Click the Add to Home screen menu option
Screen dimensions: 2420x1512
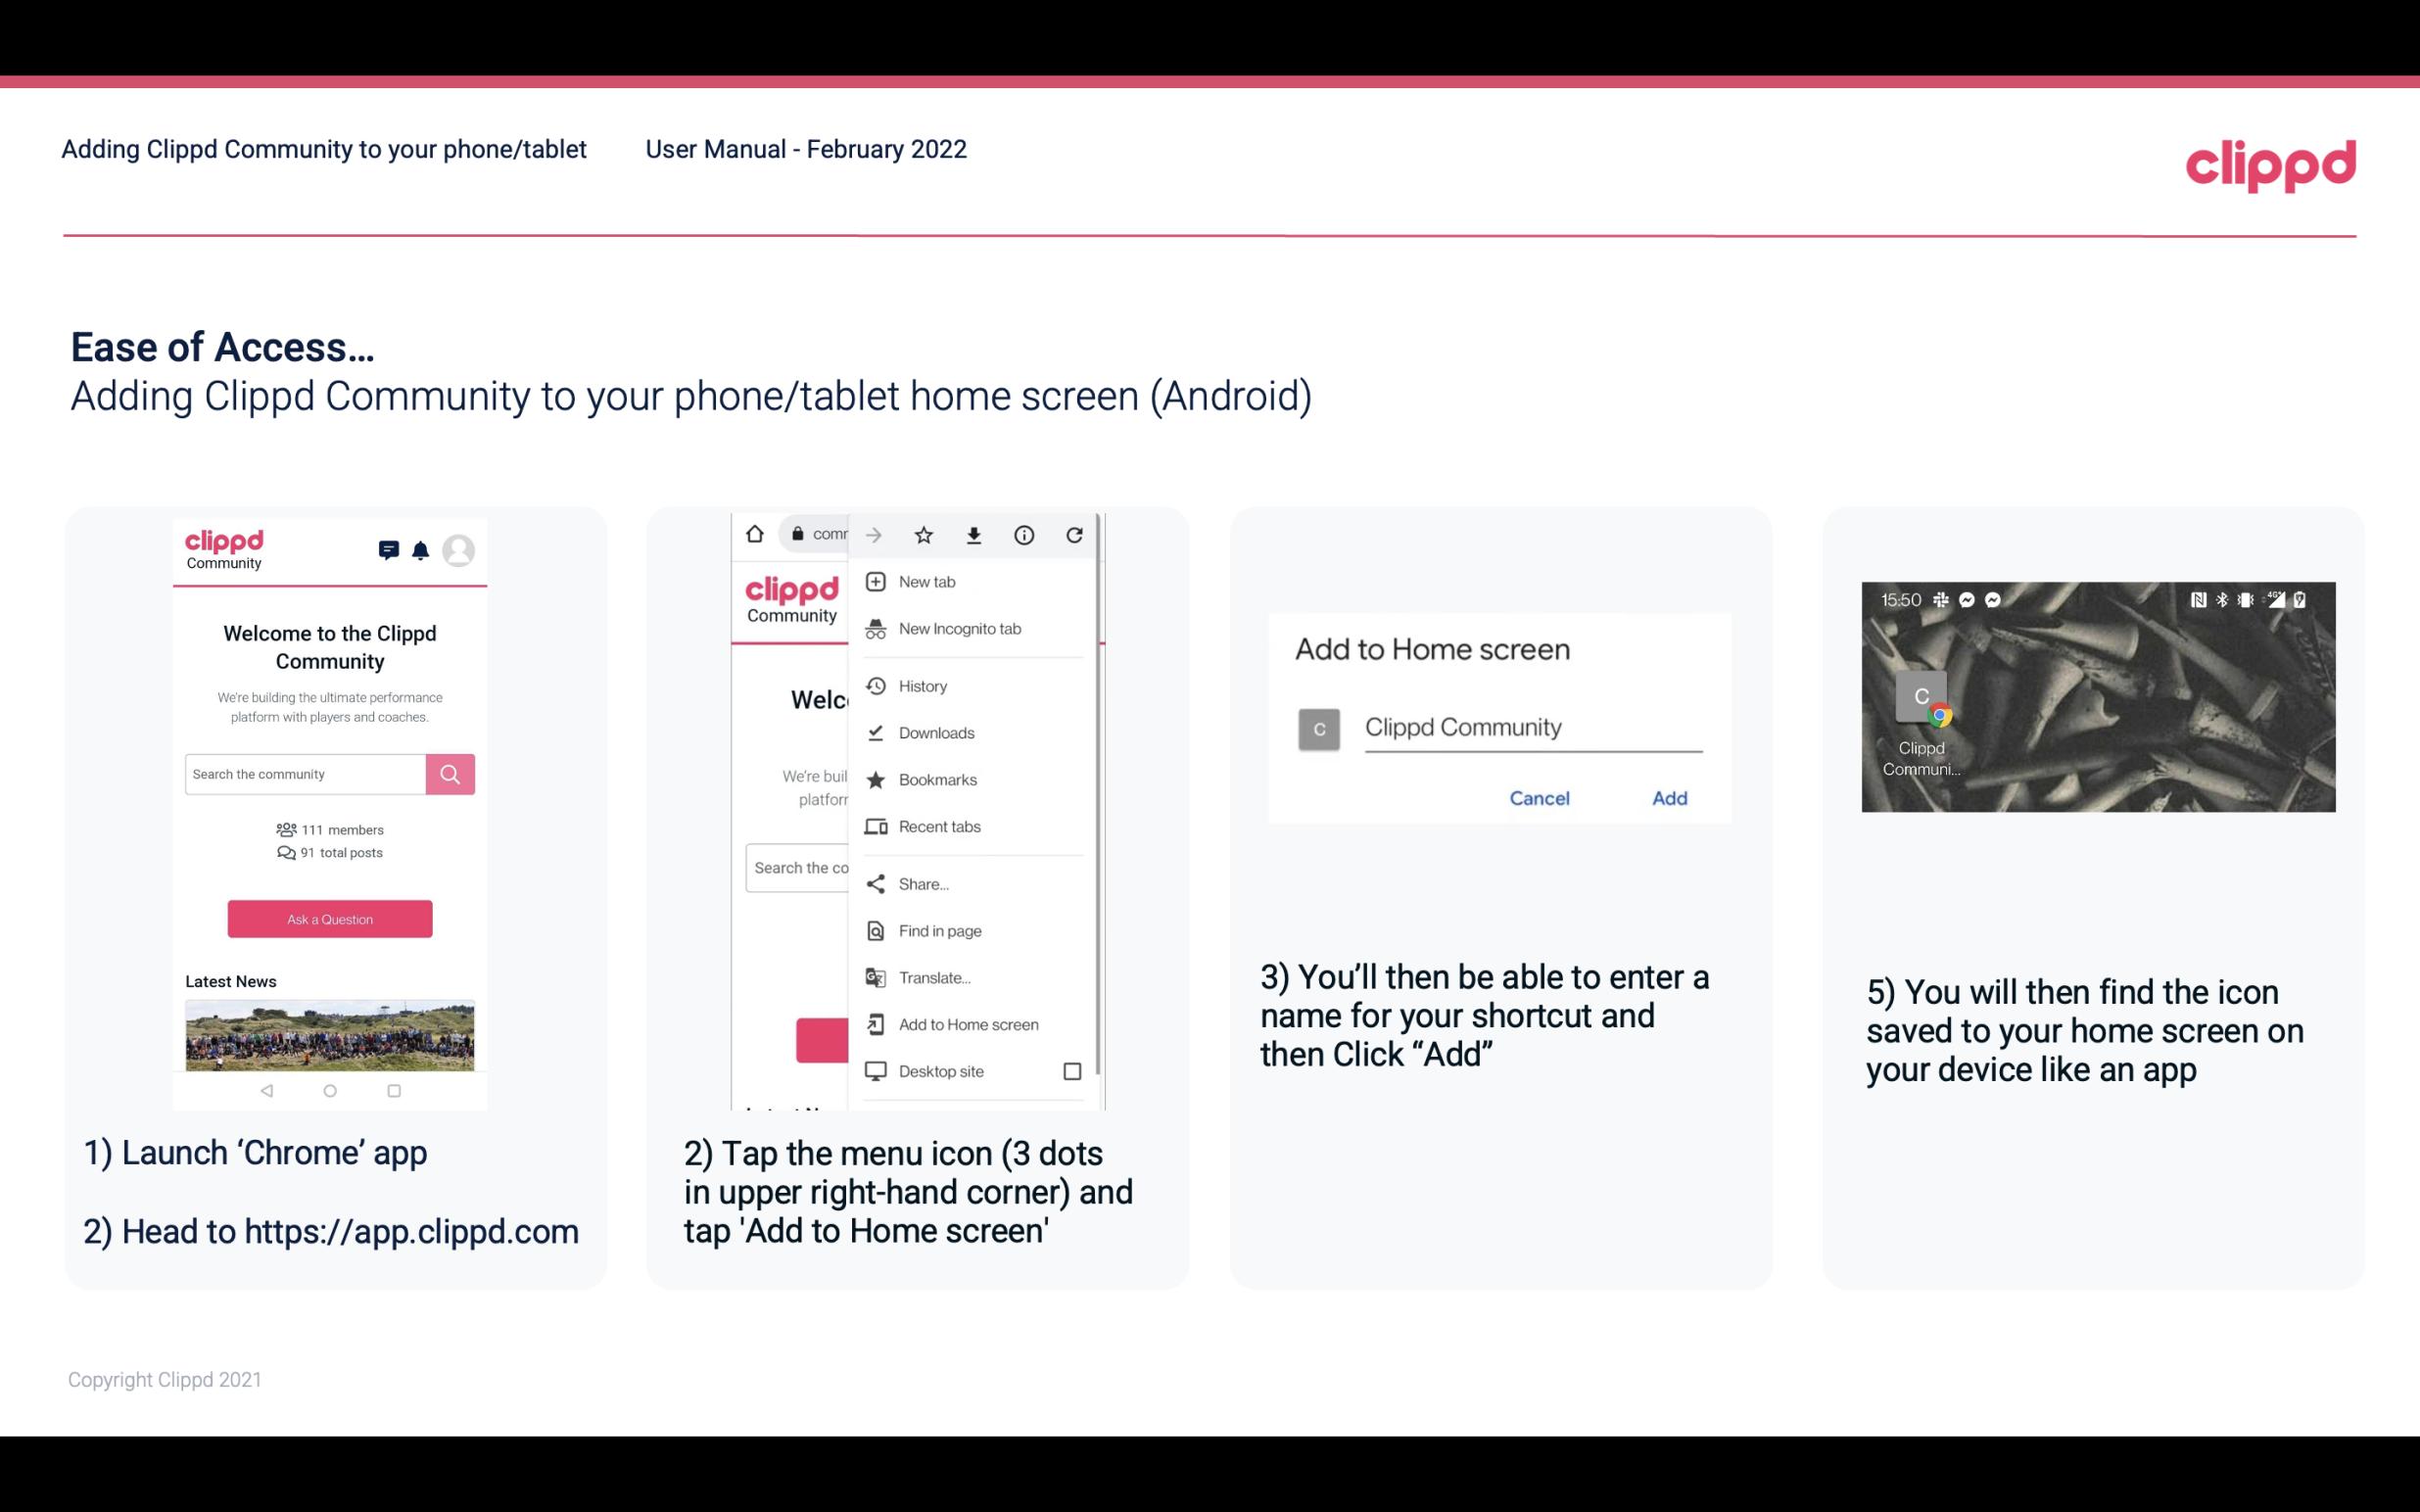967,1024
